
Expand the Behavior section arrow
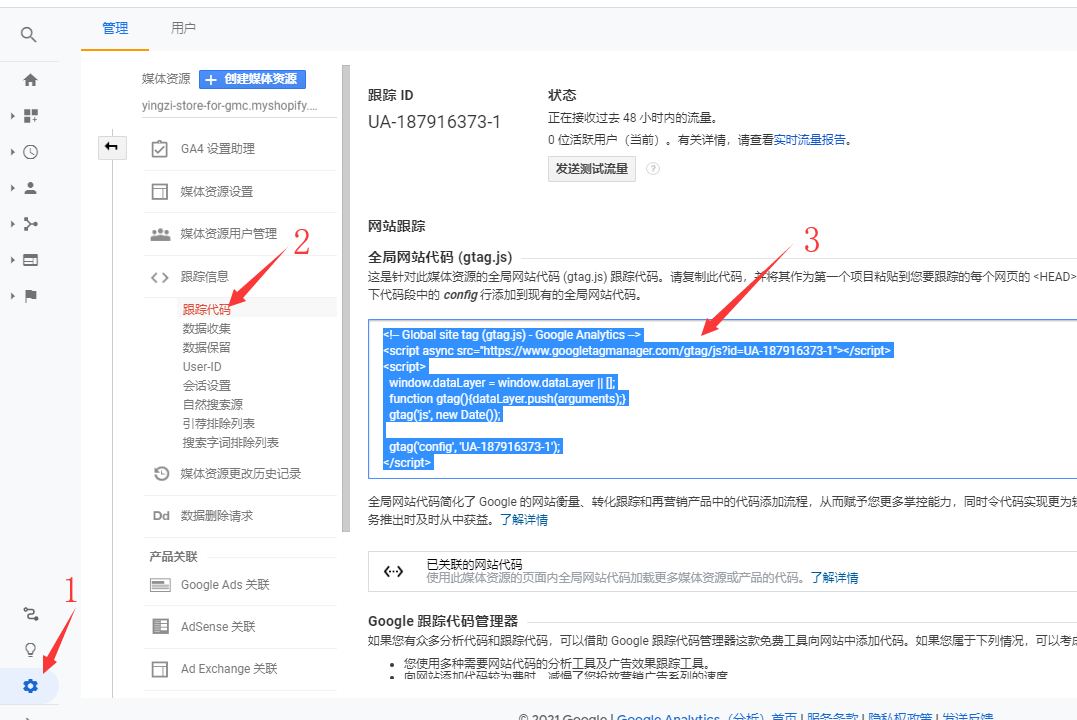(x=12, y=260)
